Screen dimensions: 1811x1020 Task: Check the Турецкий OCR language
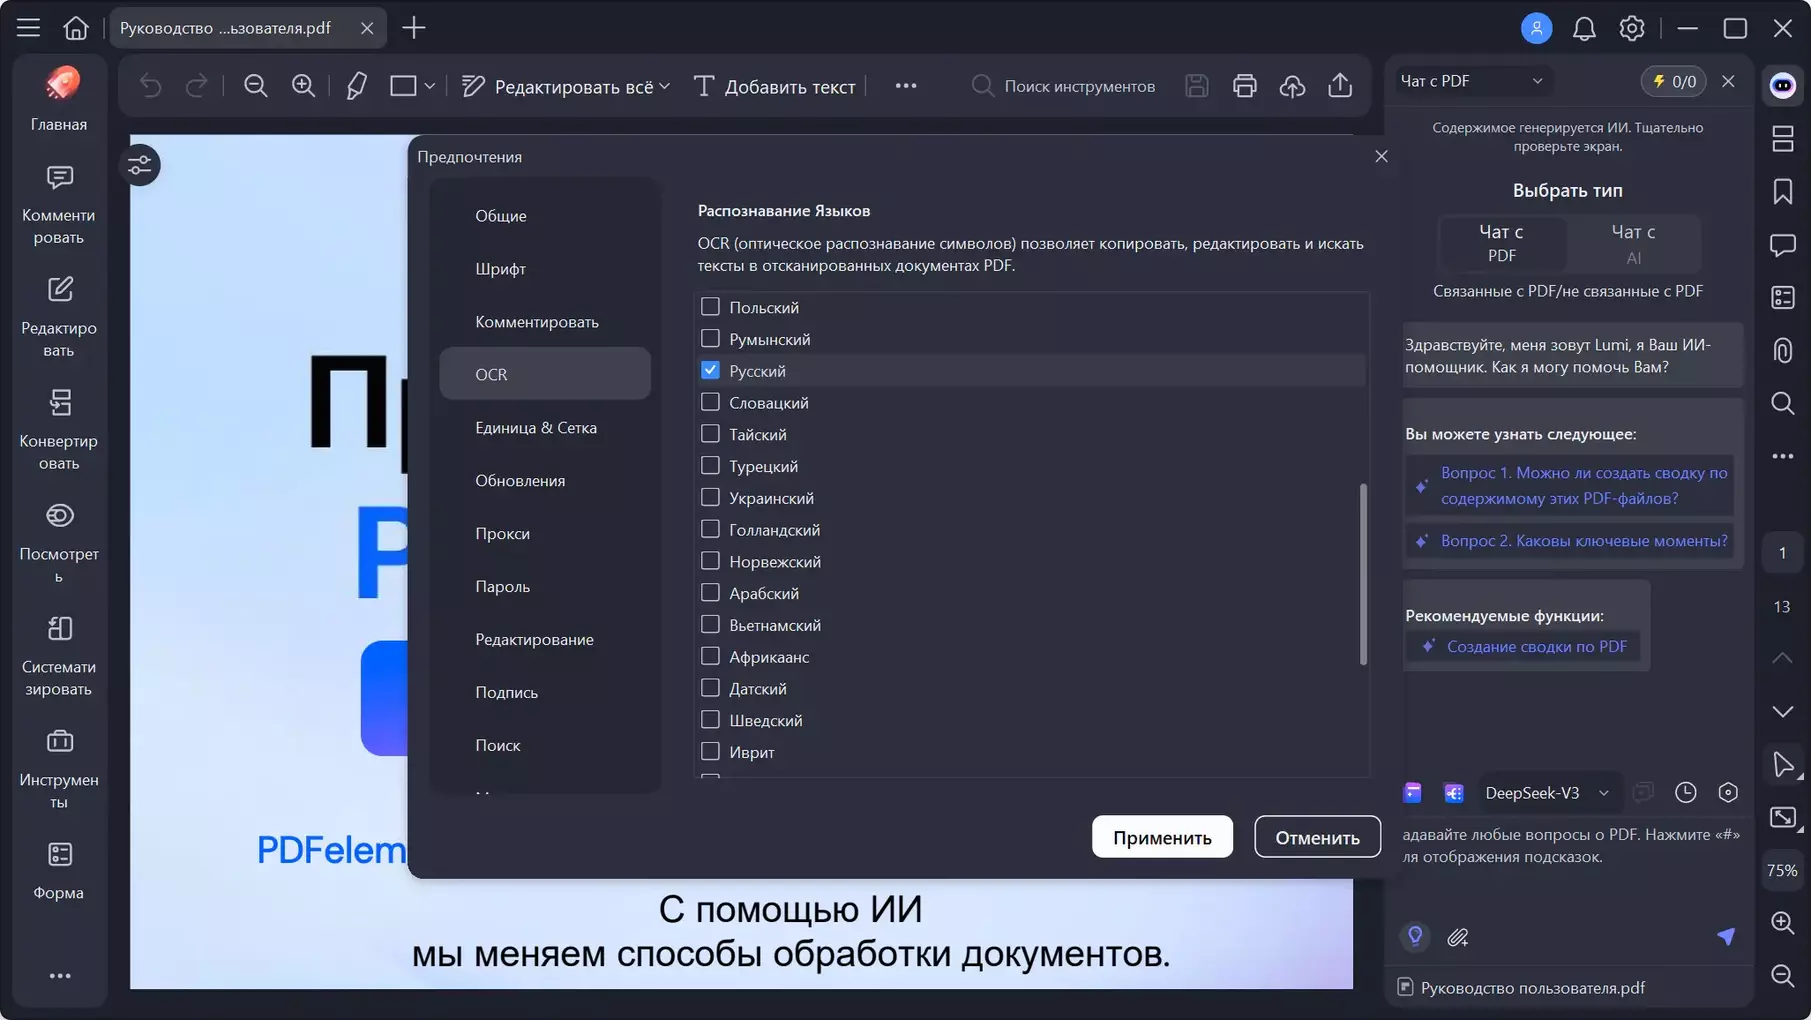click(710, 465)
